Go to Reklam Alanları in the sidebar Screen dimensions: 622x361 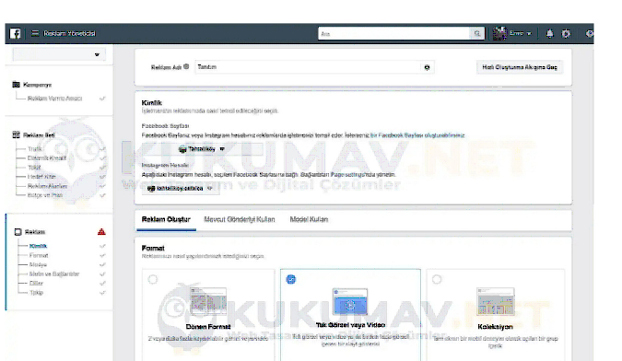[x=47, y=186]
